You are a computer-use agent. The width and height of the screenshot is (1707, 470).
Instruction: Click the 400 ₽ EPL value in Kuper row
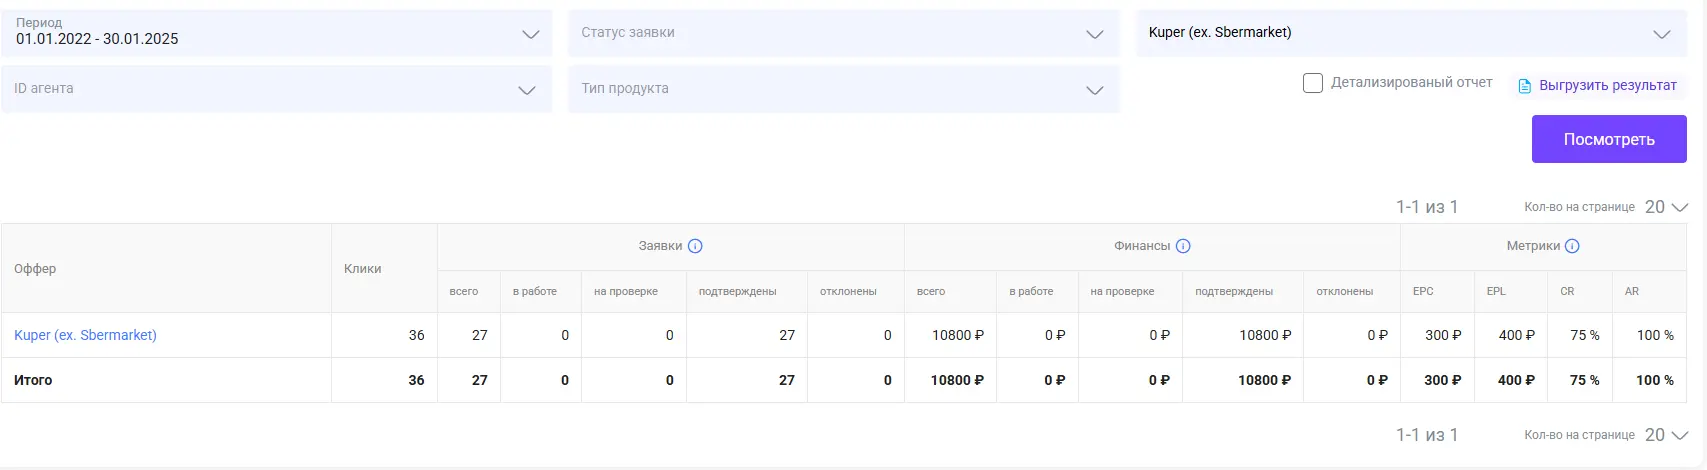[x=1516, y=335]
